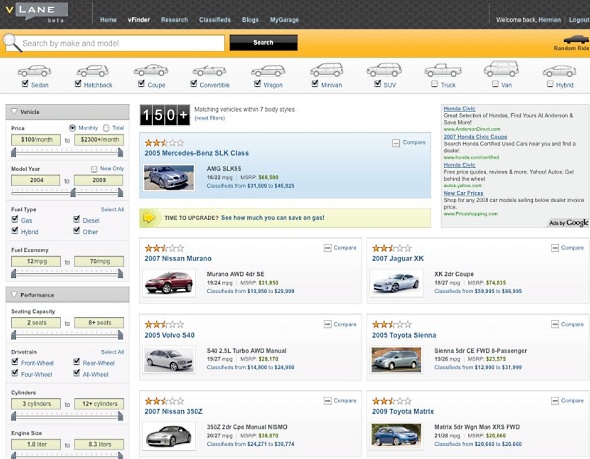Click the SUV body style icon
This screenshot has width=590, height=459.
[x=384, y=70]
